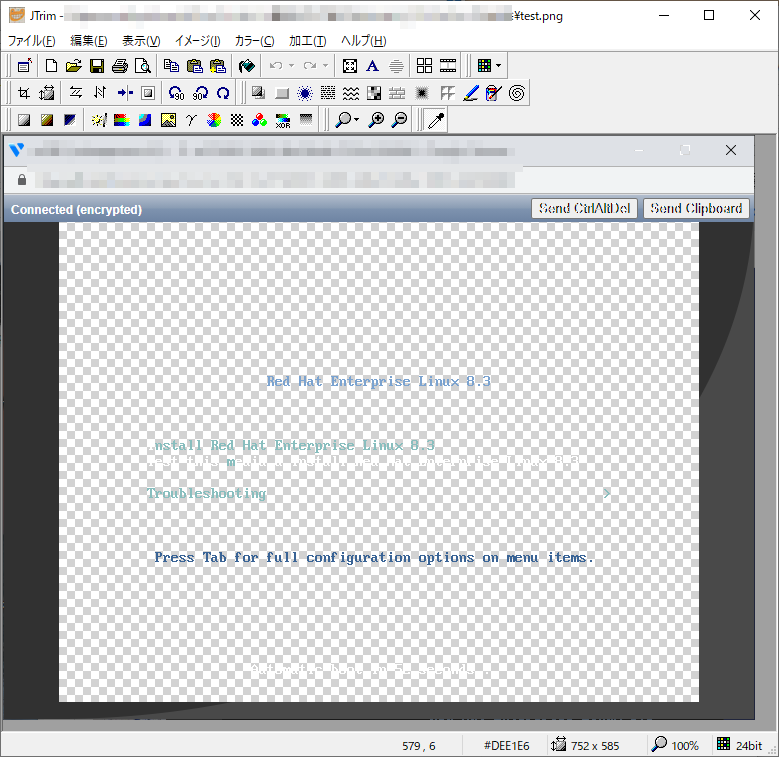
Task: Copy the image to the clipboard
Action: tap(171, 66)
